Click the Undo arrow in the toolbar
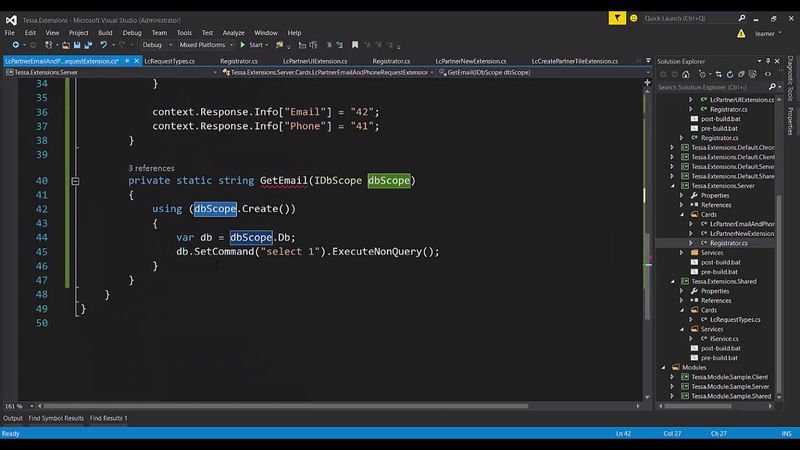 [x=103, y=45]
